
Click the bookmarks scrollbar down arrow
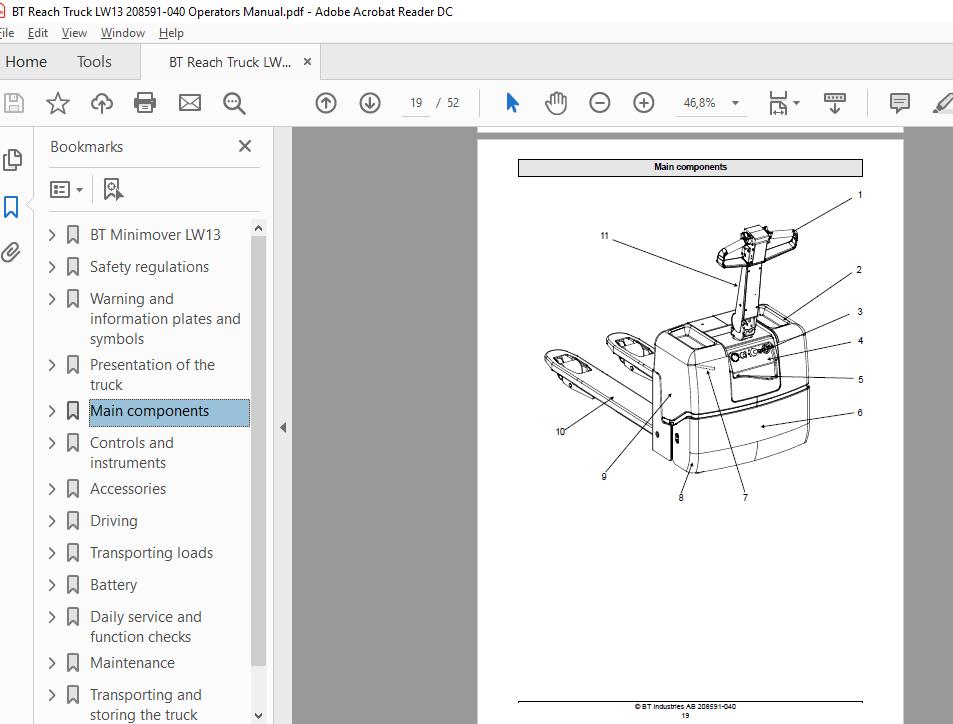(x=258, y=715)
